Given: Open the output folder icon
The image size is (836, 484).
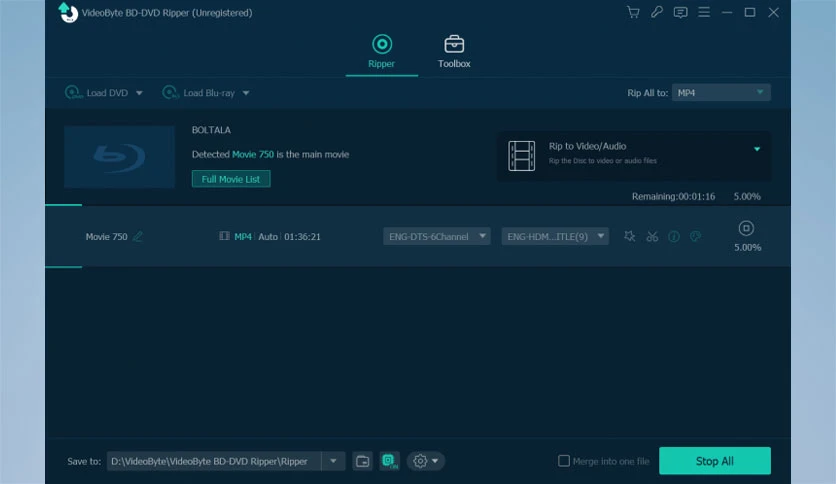Looking at the screenshot, I should 363,461.
